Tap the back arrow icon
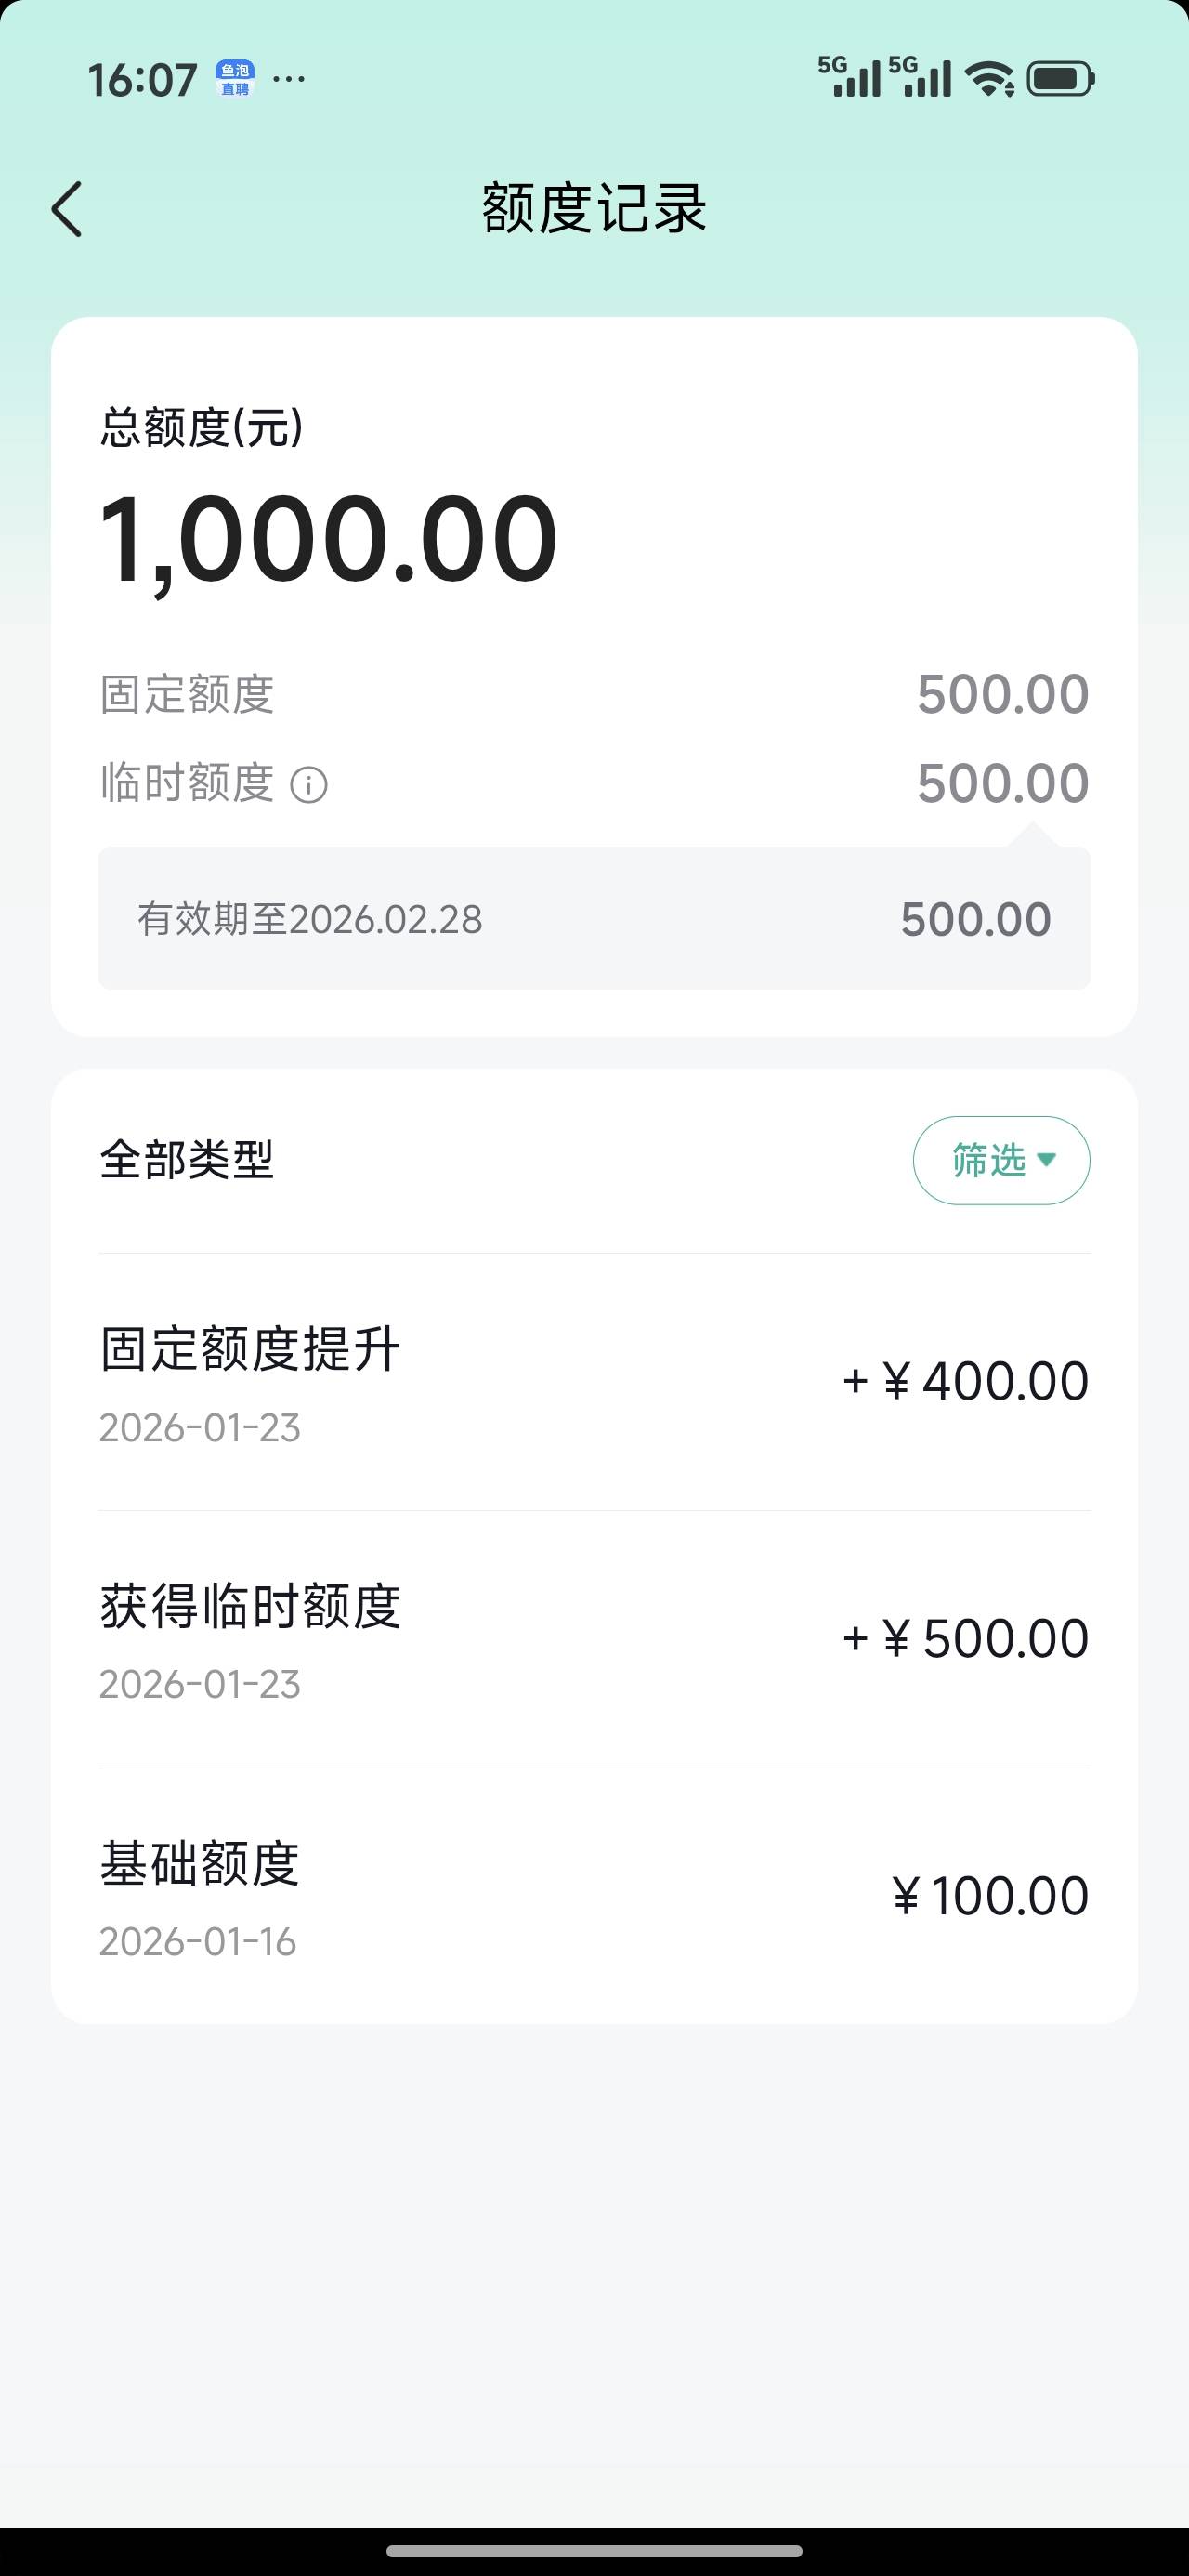Image resolution: width=1189 pixels, height=2576 pixels. click(x=68, y=210)
